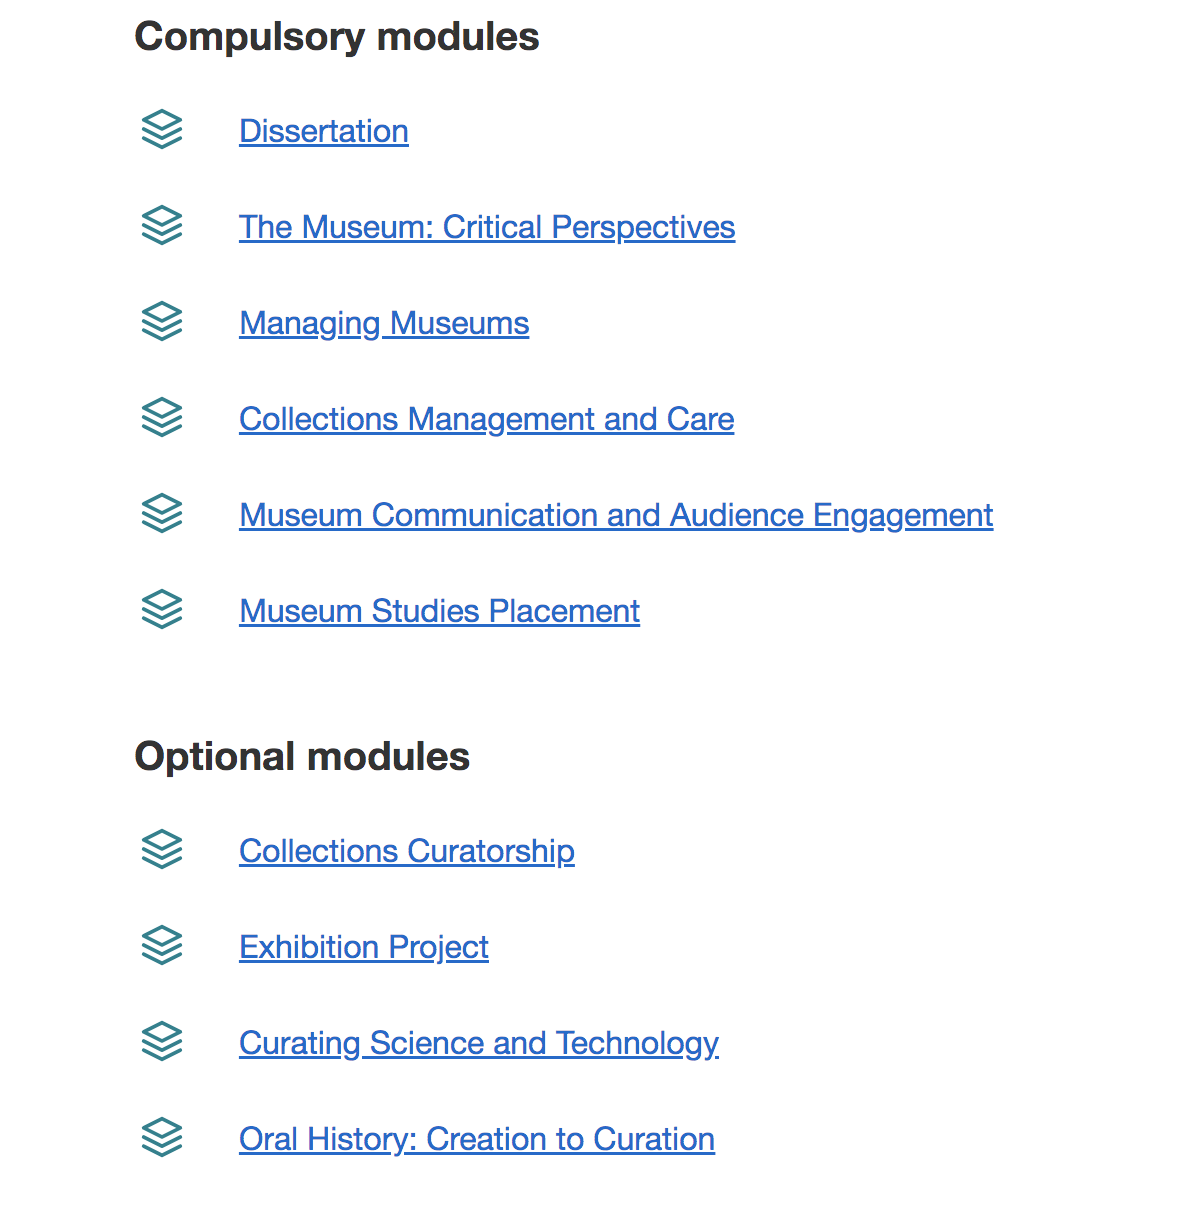Click the layers icon next to Managing Museums
The width and height of the screenshot is (1204, 1210).
click(162, 321)
